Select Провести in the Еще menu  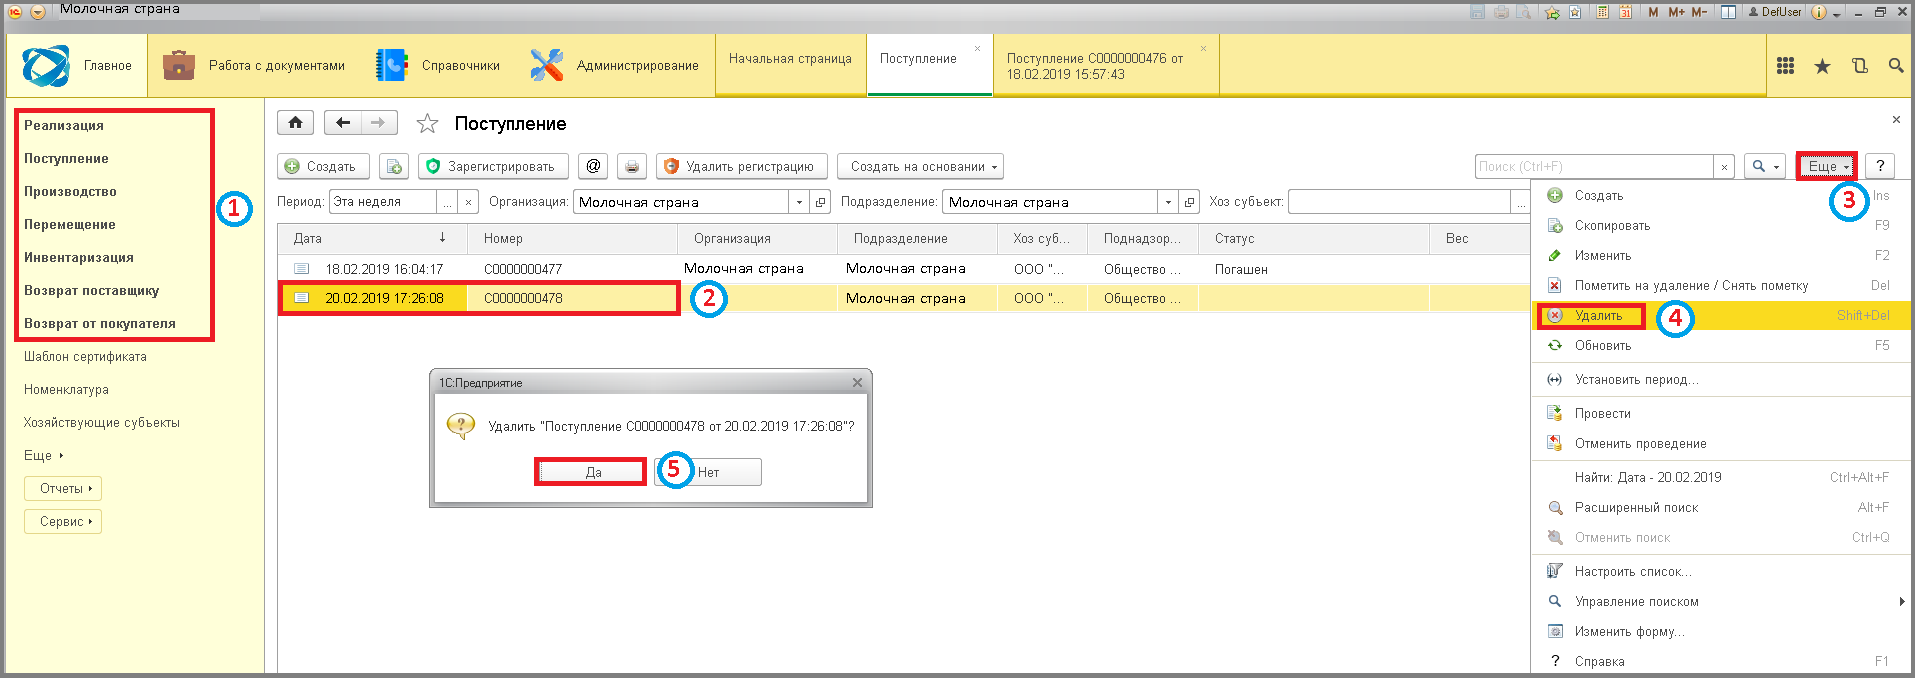[x=1721, y=413]
